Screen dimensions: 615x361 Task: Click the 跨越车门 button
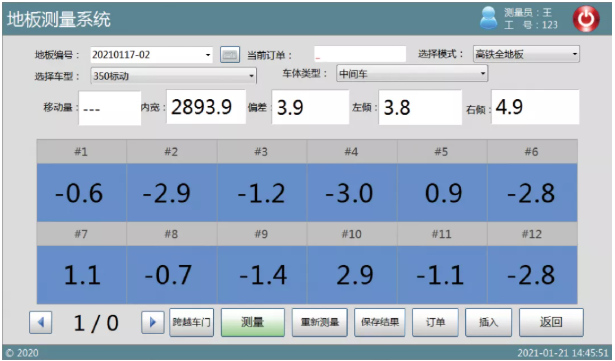point(191,323)
